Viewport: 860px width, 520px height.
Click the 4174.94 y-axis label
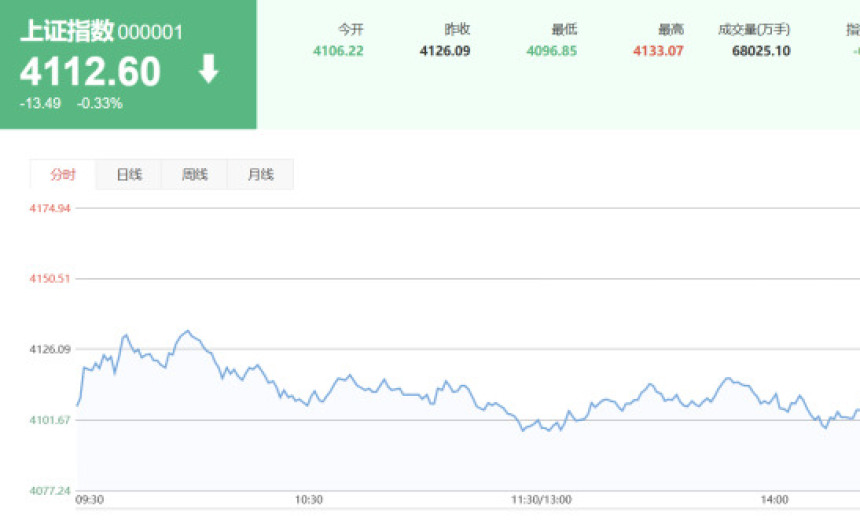[51, 208]
